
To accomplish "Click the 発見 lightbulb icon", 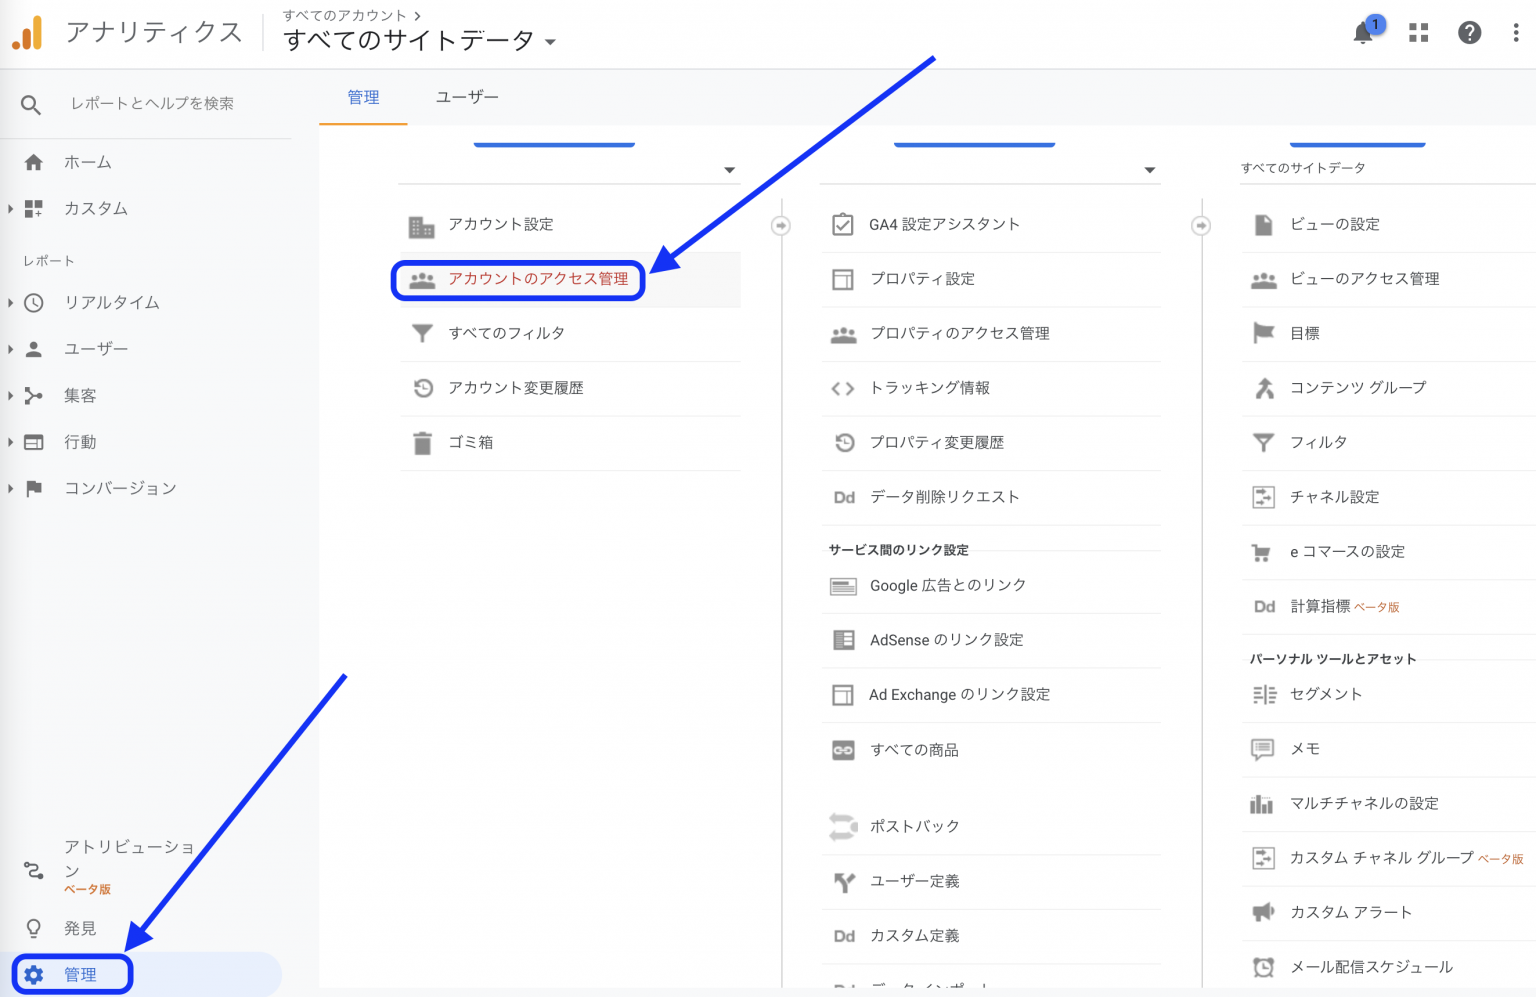I will pyautogui.click(x=34, y=928).
